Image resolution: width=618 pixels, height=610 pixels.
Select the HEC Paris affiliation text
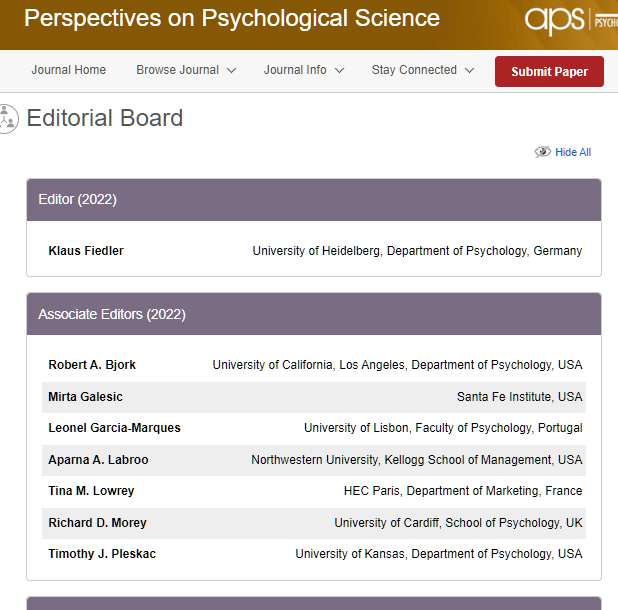coord(463,491)
